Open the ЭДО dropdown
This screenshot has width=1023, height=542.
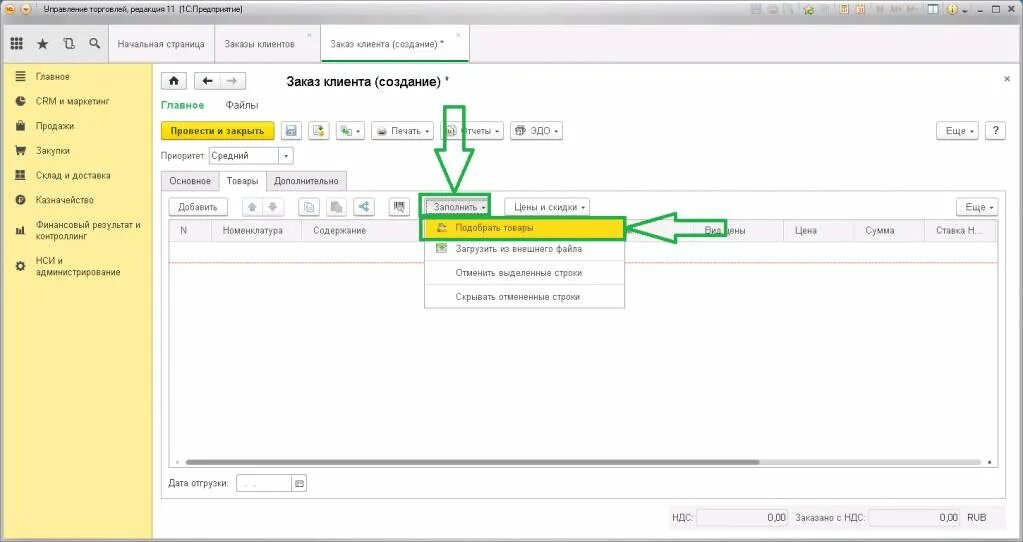click(x=536, y=130)
